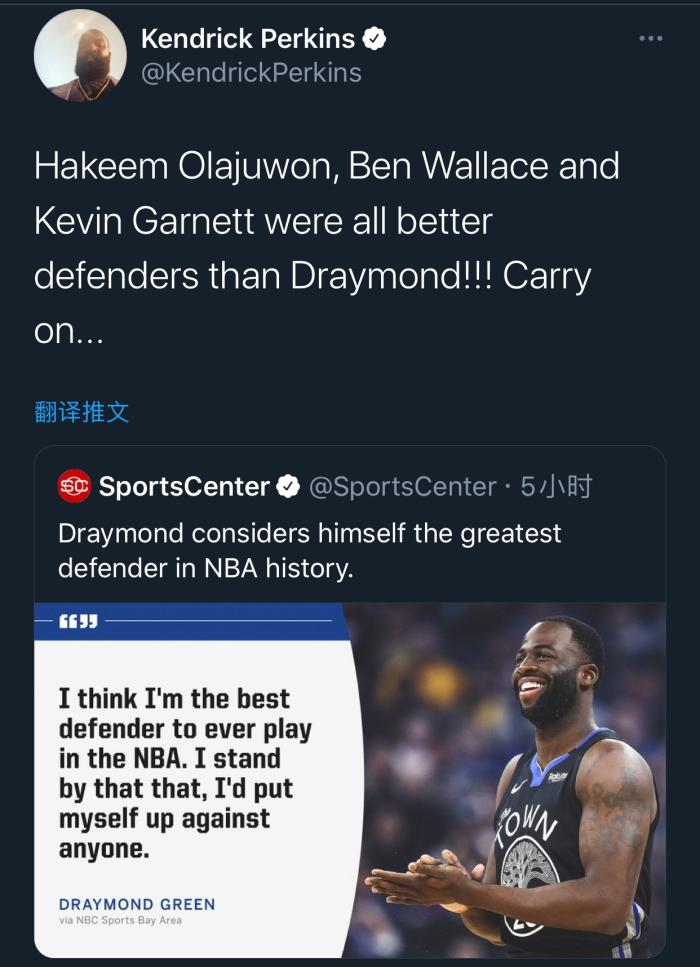The width and height of the screenshot is (700, 967).
Task: Open the Kendrick Perkins display name link
Action: pos(248,39)
